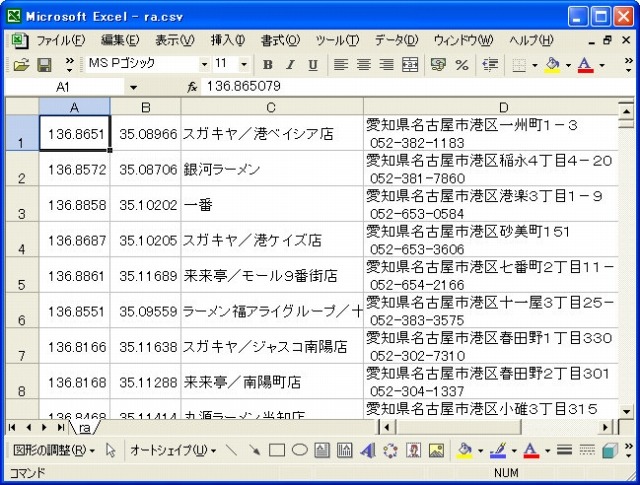This screenshot has width=640, height=485.
Task: Insert a vertical Text Box
Action: pyautogui.click(x=344, y=450)
